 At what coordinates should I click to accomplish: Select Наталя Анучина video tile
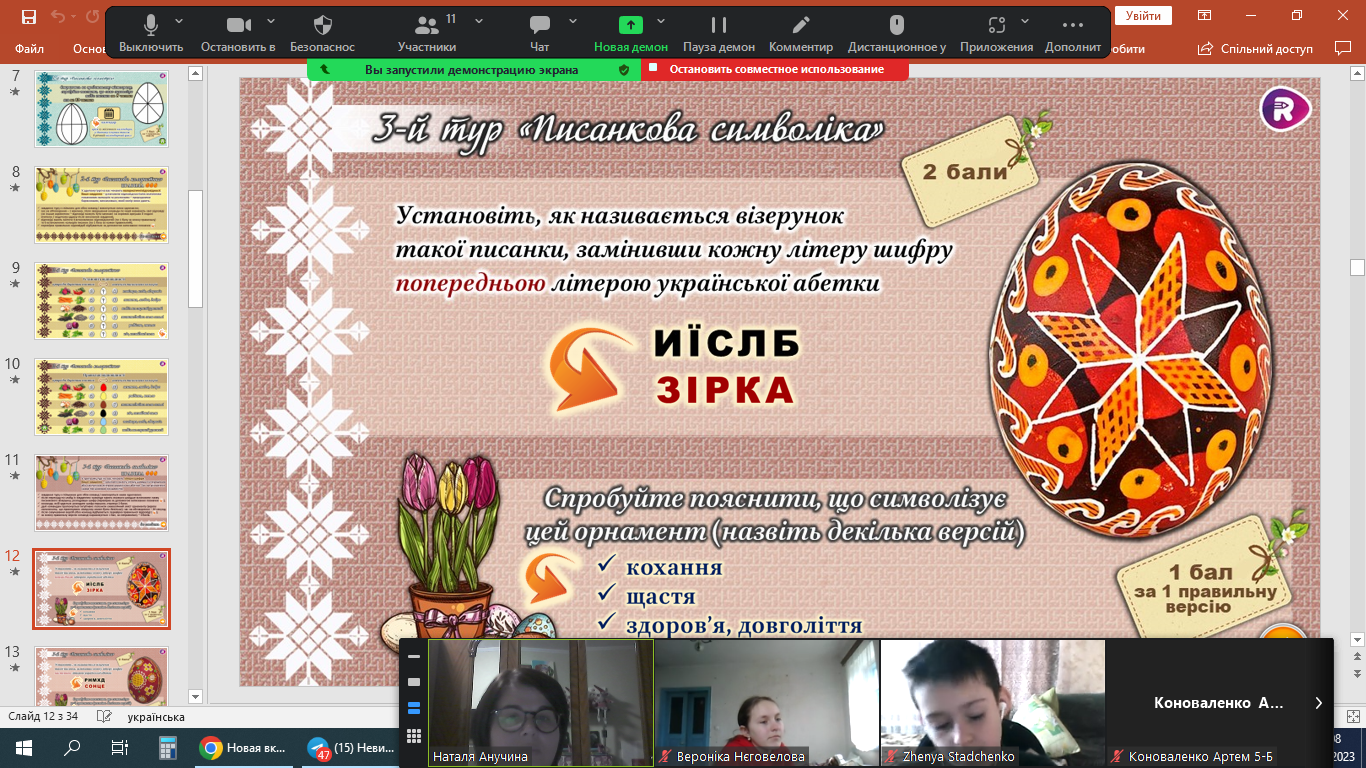tap(541, 703)
